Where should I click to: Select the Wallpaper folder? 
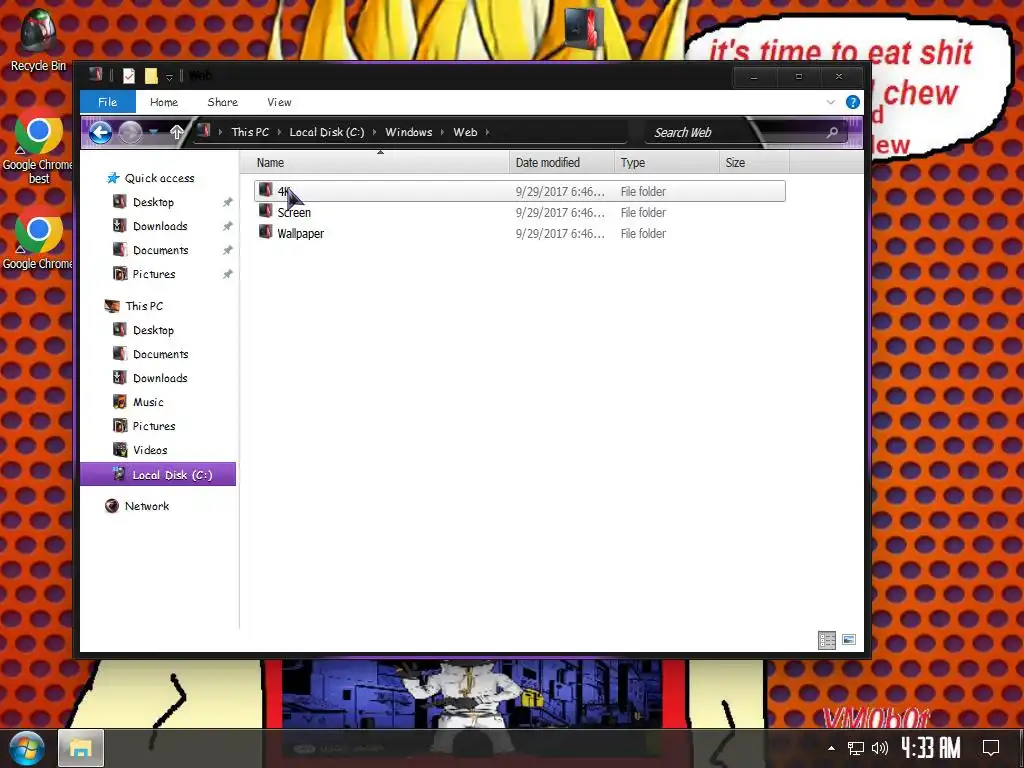tap(520, 233)
